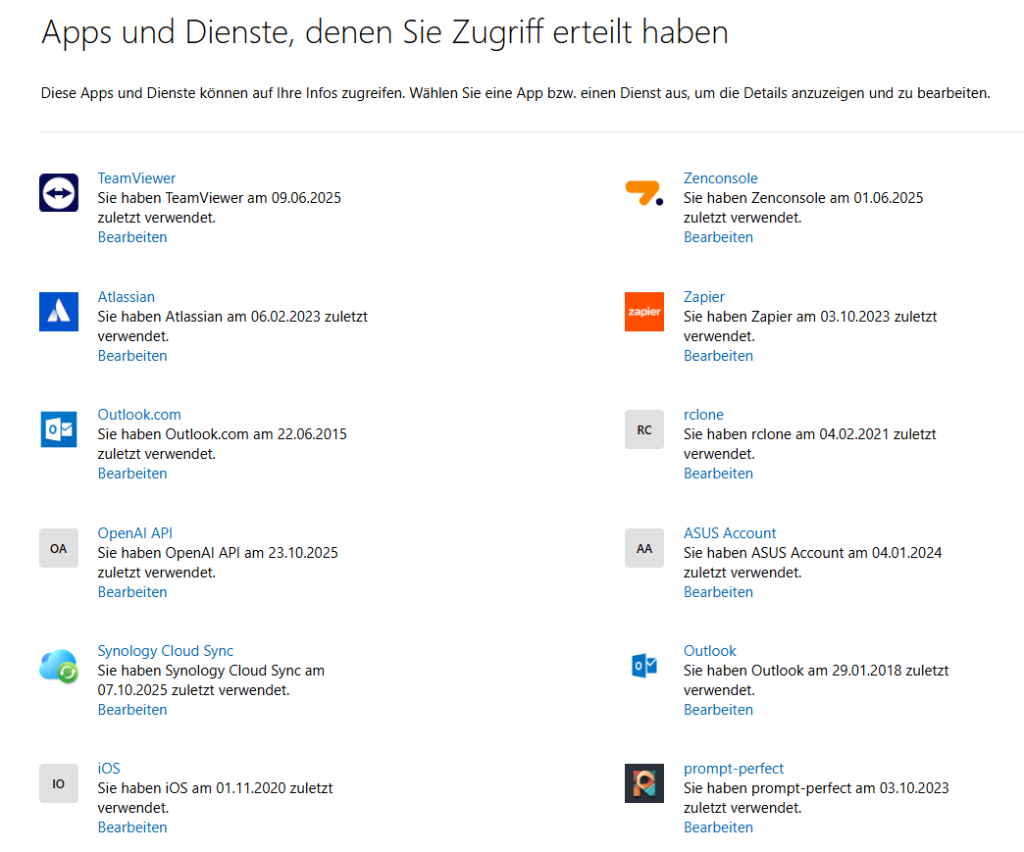This screenshot has height=852, width=1024.
Task: Click the OpenAI API 'OA' icon
Action: 58,548
